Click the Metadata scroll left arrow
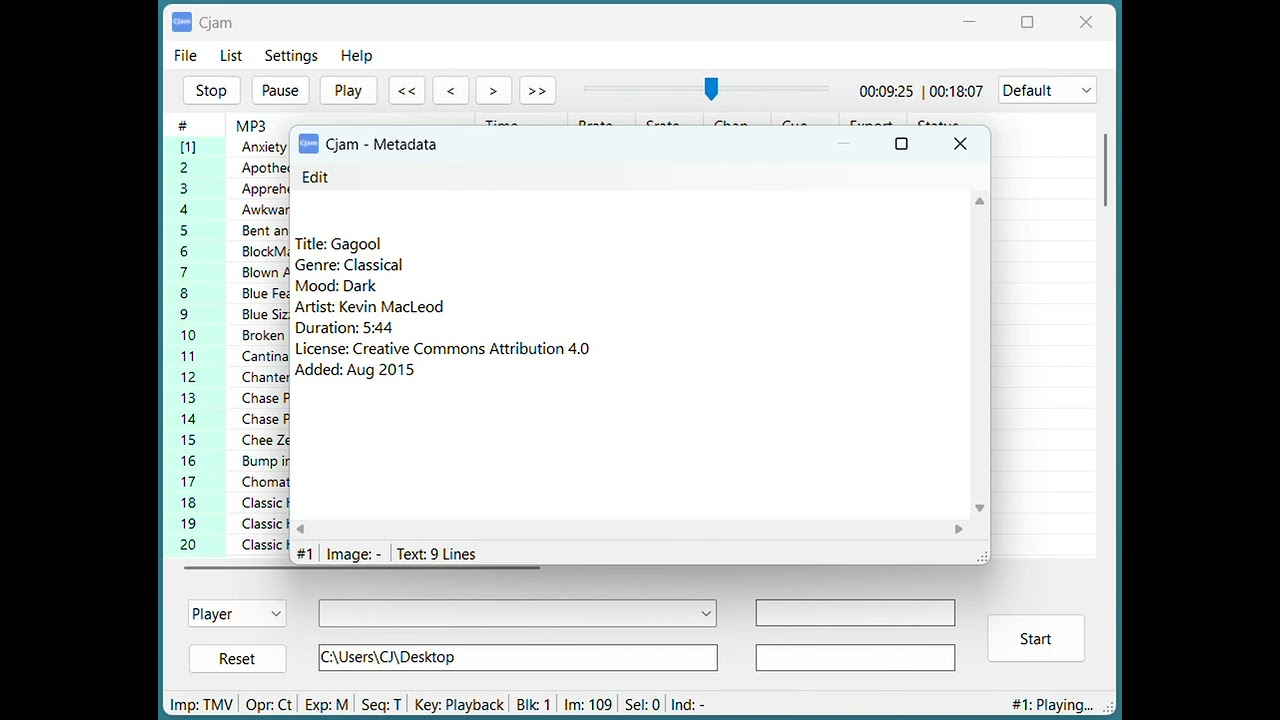Viewport: 1280px width, 720px height. (x=300, y=529)
